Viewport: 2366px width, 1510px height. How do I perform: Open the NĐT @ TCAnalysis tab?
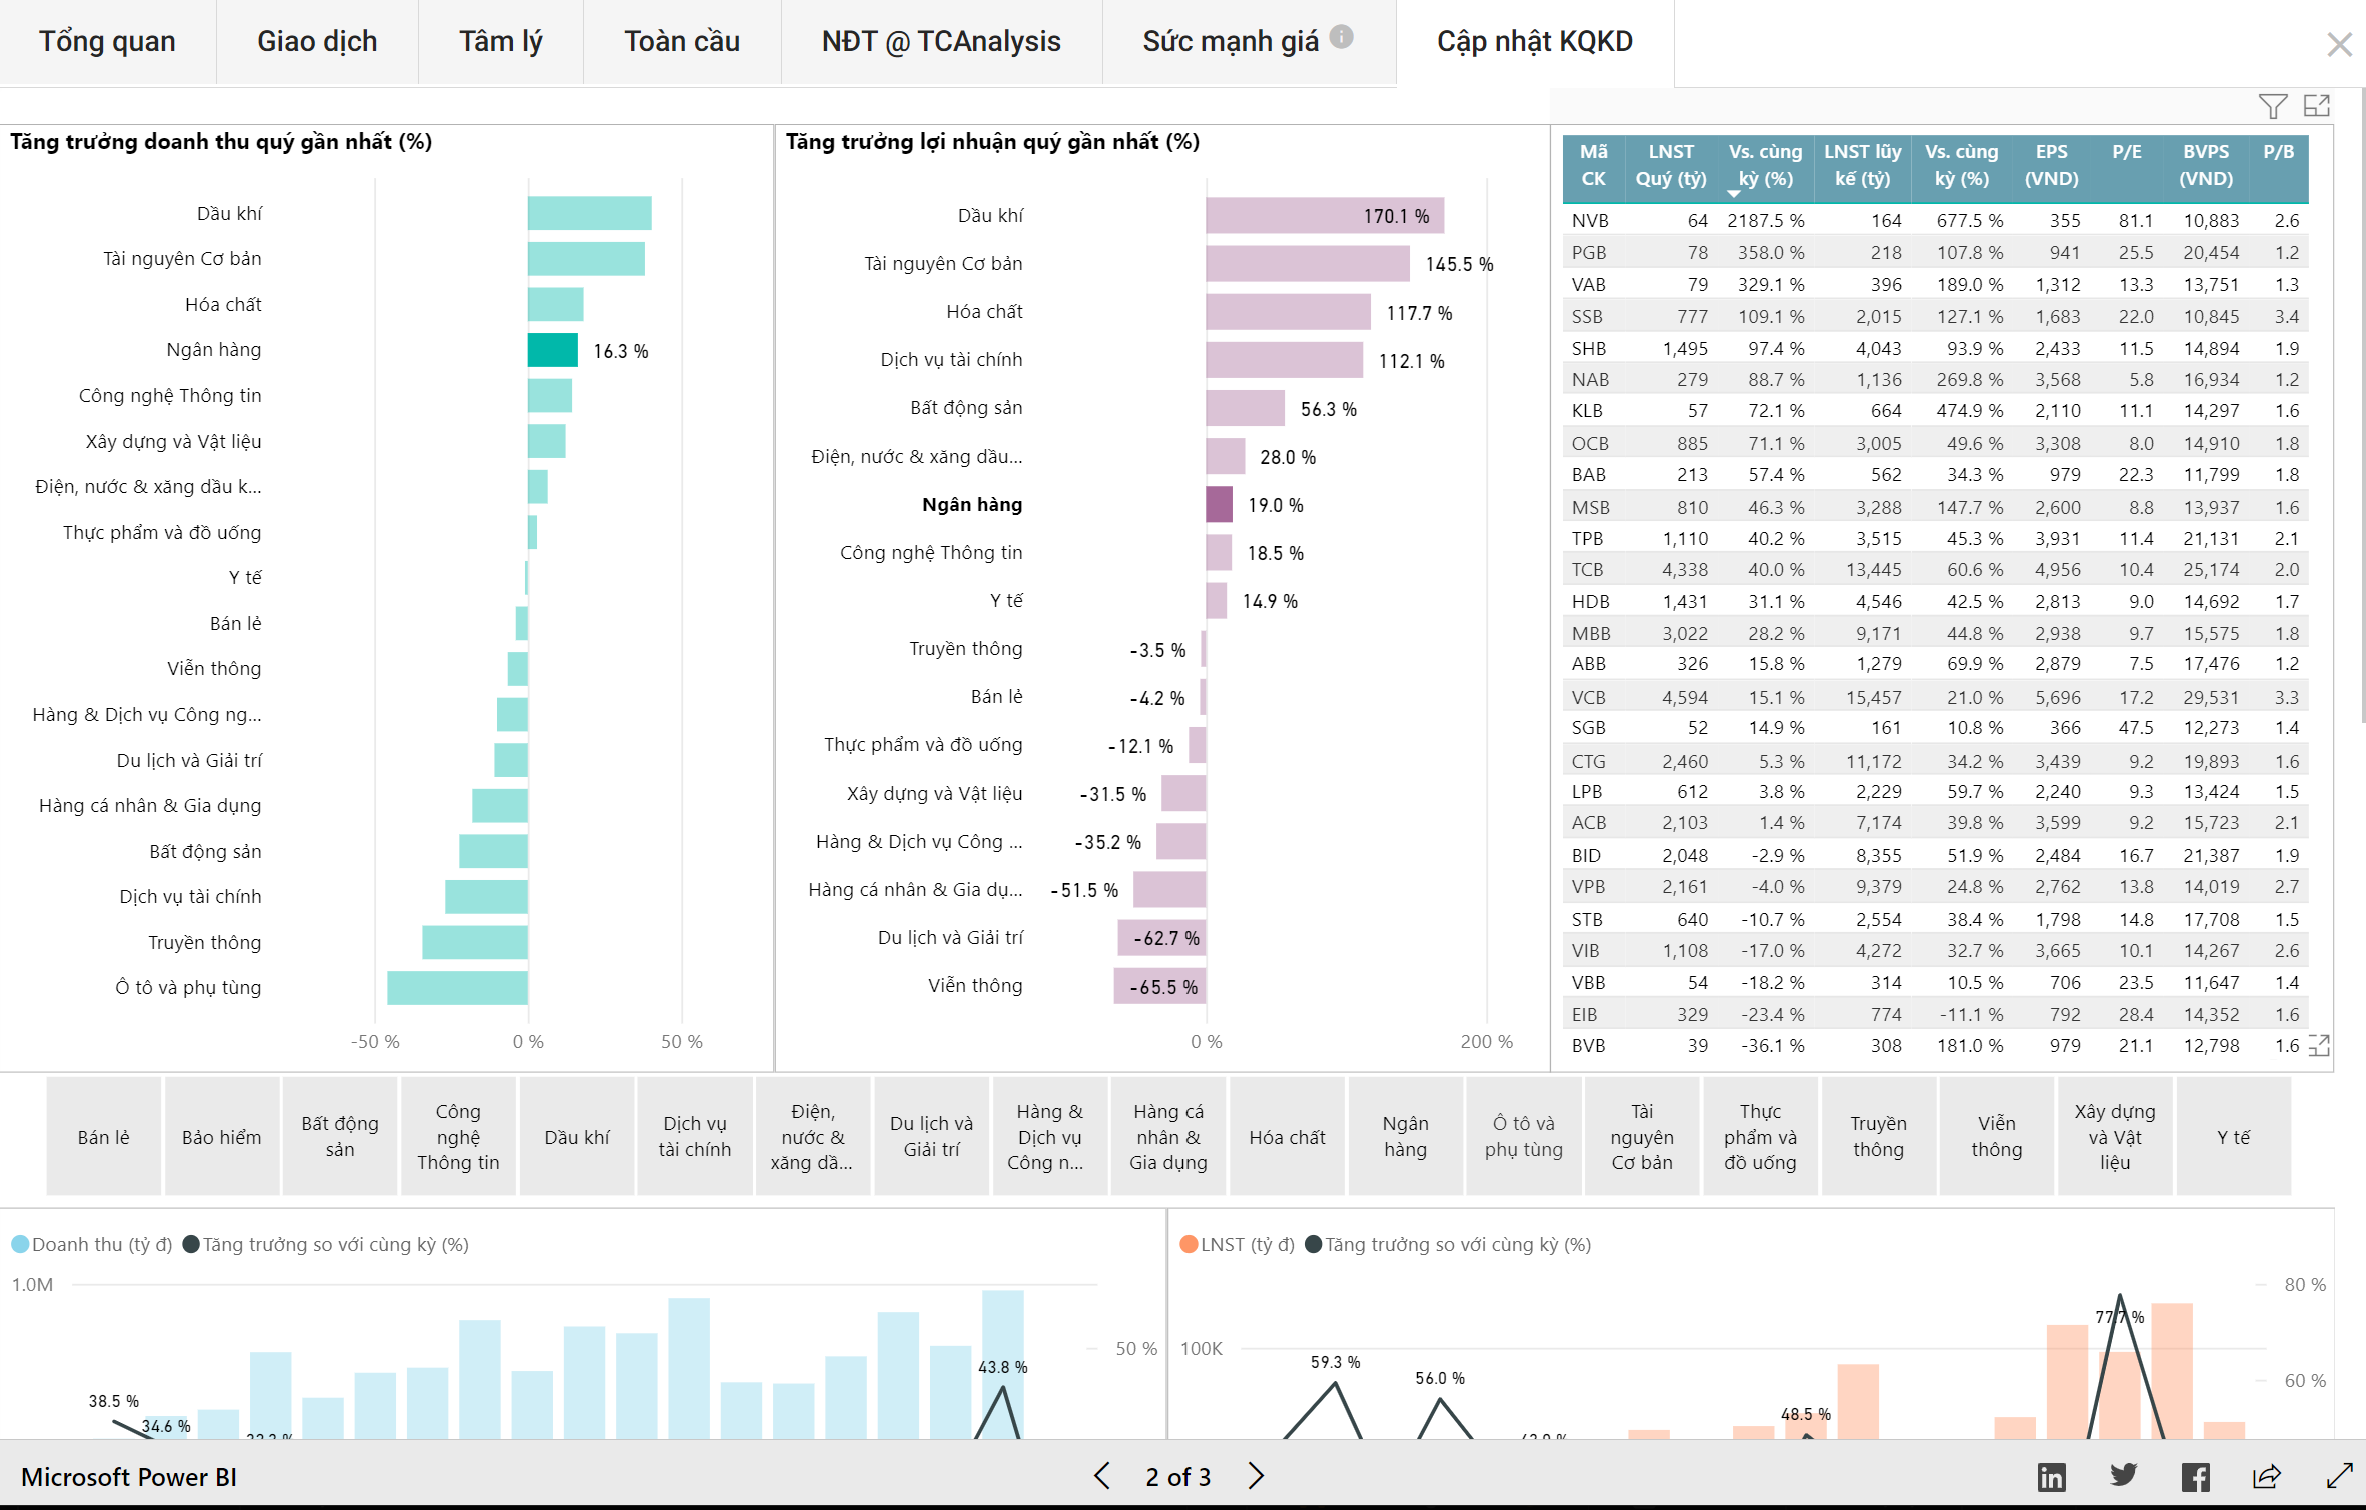pos(941,42)
